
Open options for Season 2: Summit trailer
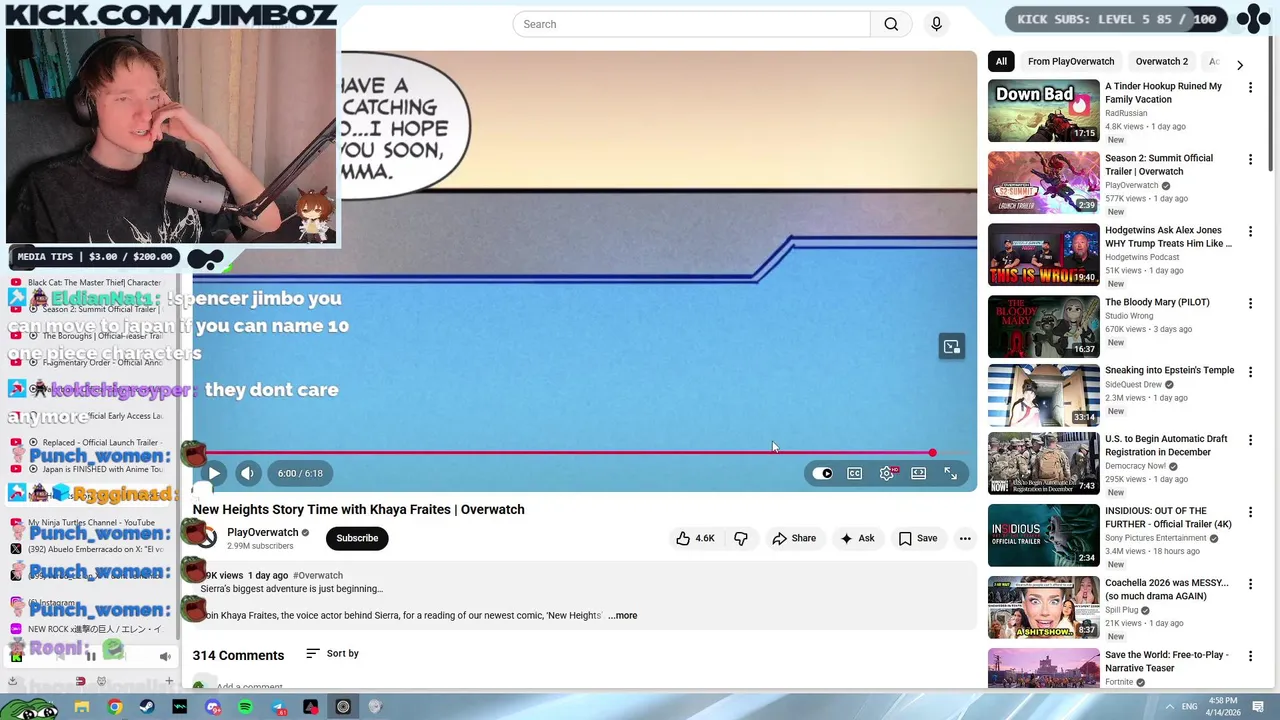[x=1250, y=160]
